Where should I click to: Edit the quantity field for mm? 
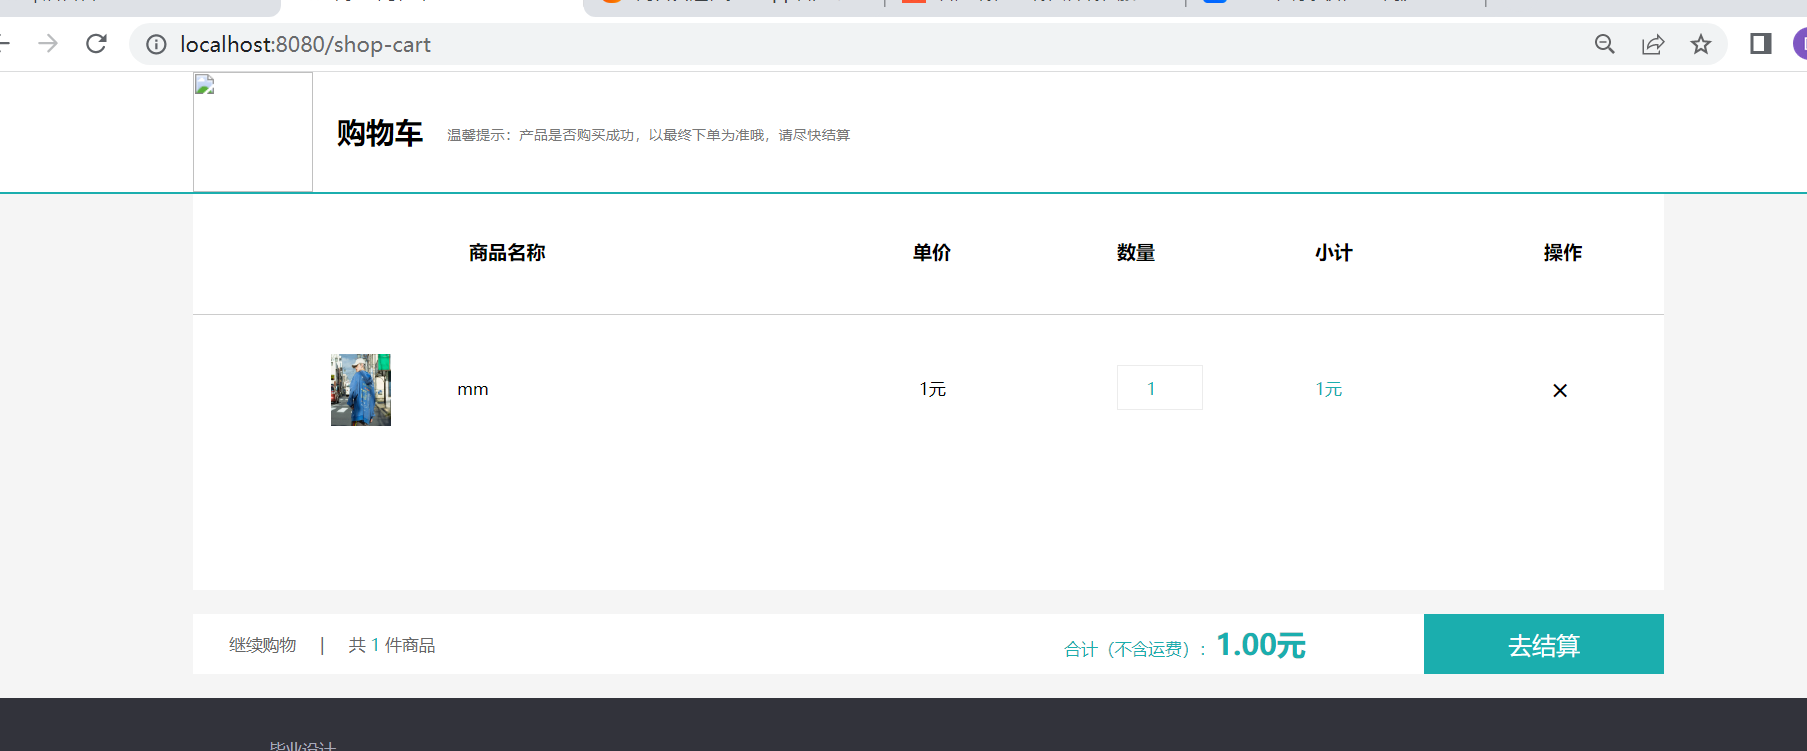1160,388
